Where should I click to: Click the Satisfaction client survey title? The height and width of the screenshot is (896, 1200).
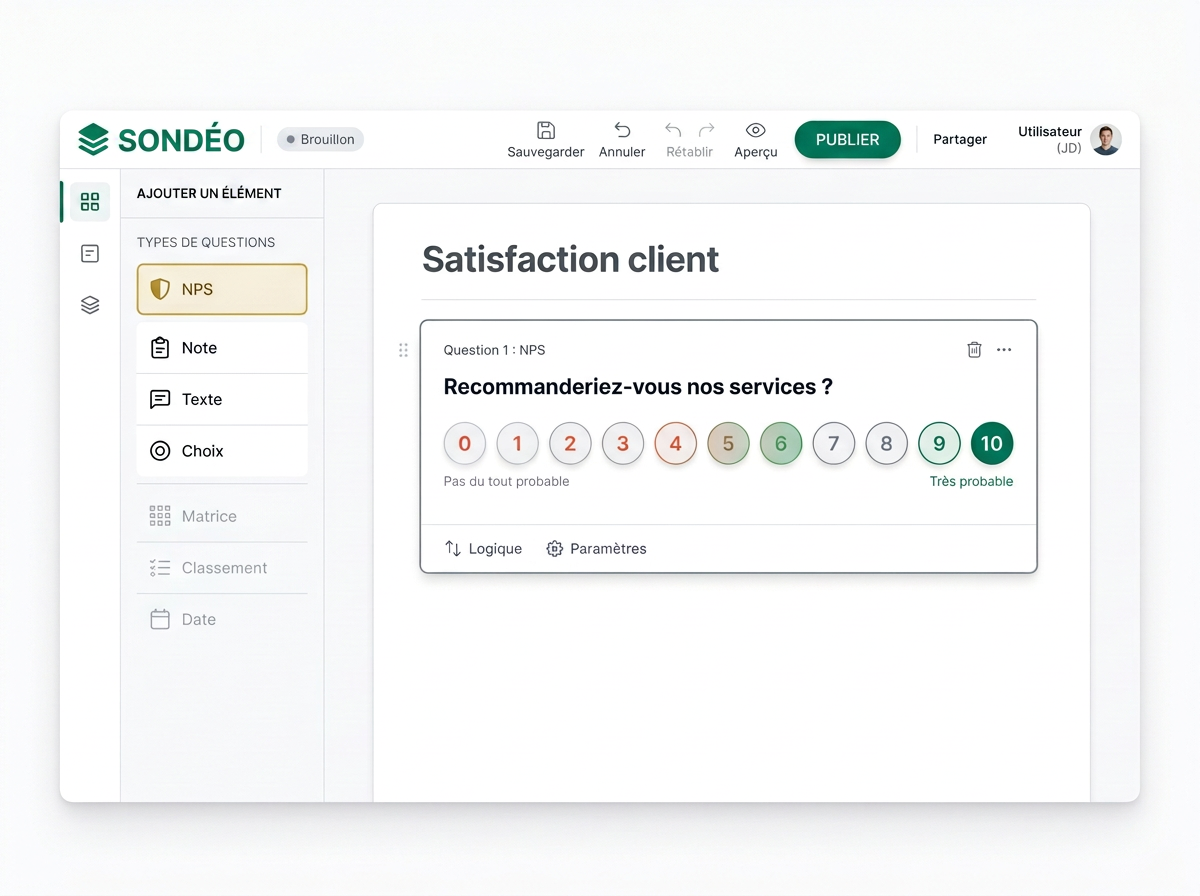coord(570,259)
